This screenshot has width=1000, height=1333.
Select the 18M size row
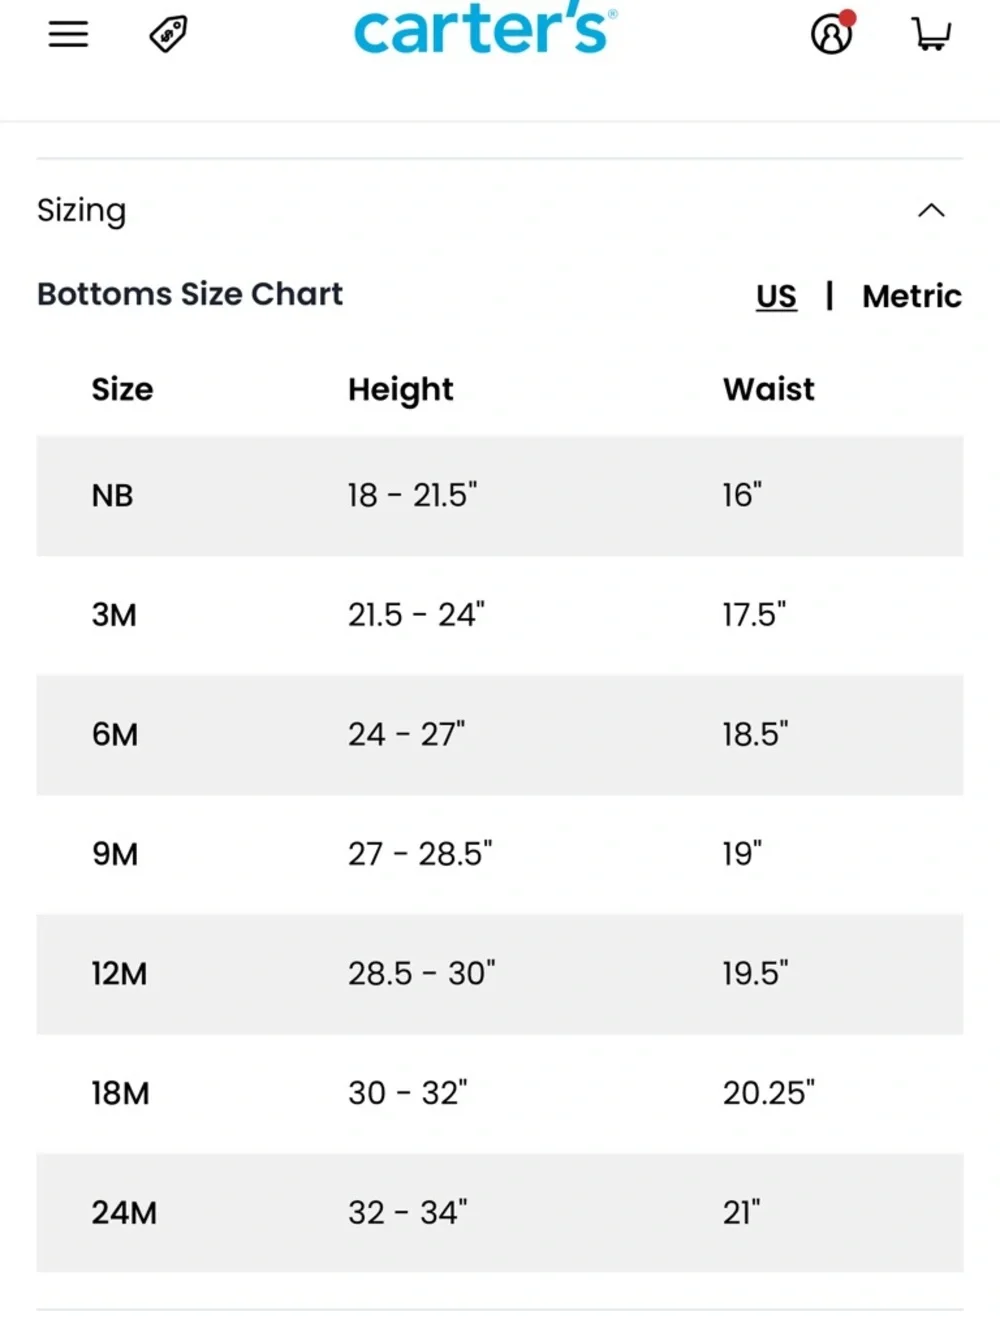[499, 1093]
